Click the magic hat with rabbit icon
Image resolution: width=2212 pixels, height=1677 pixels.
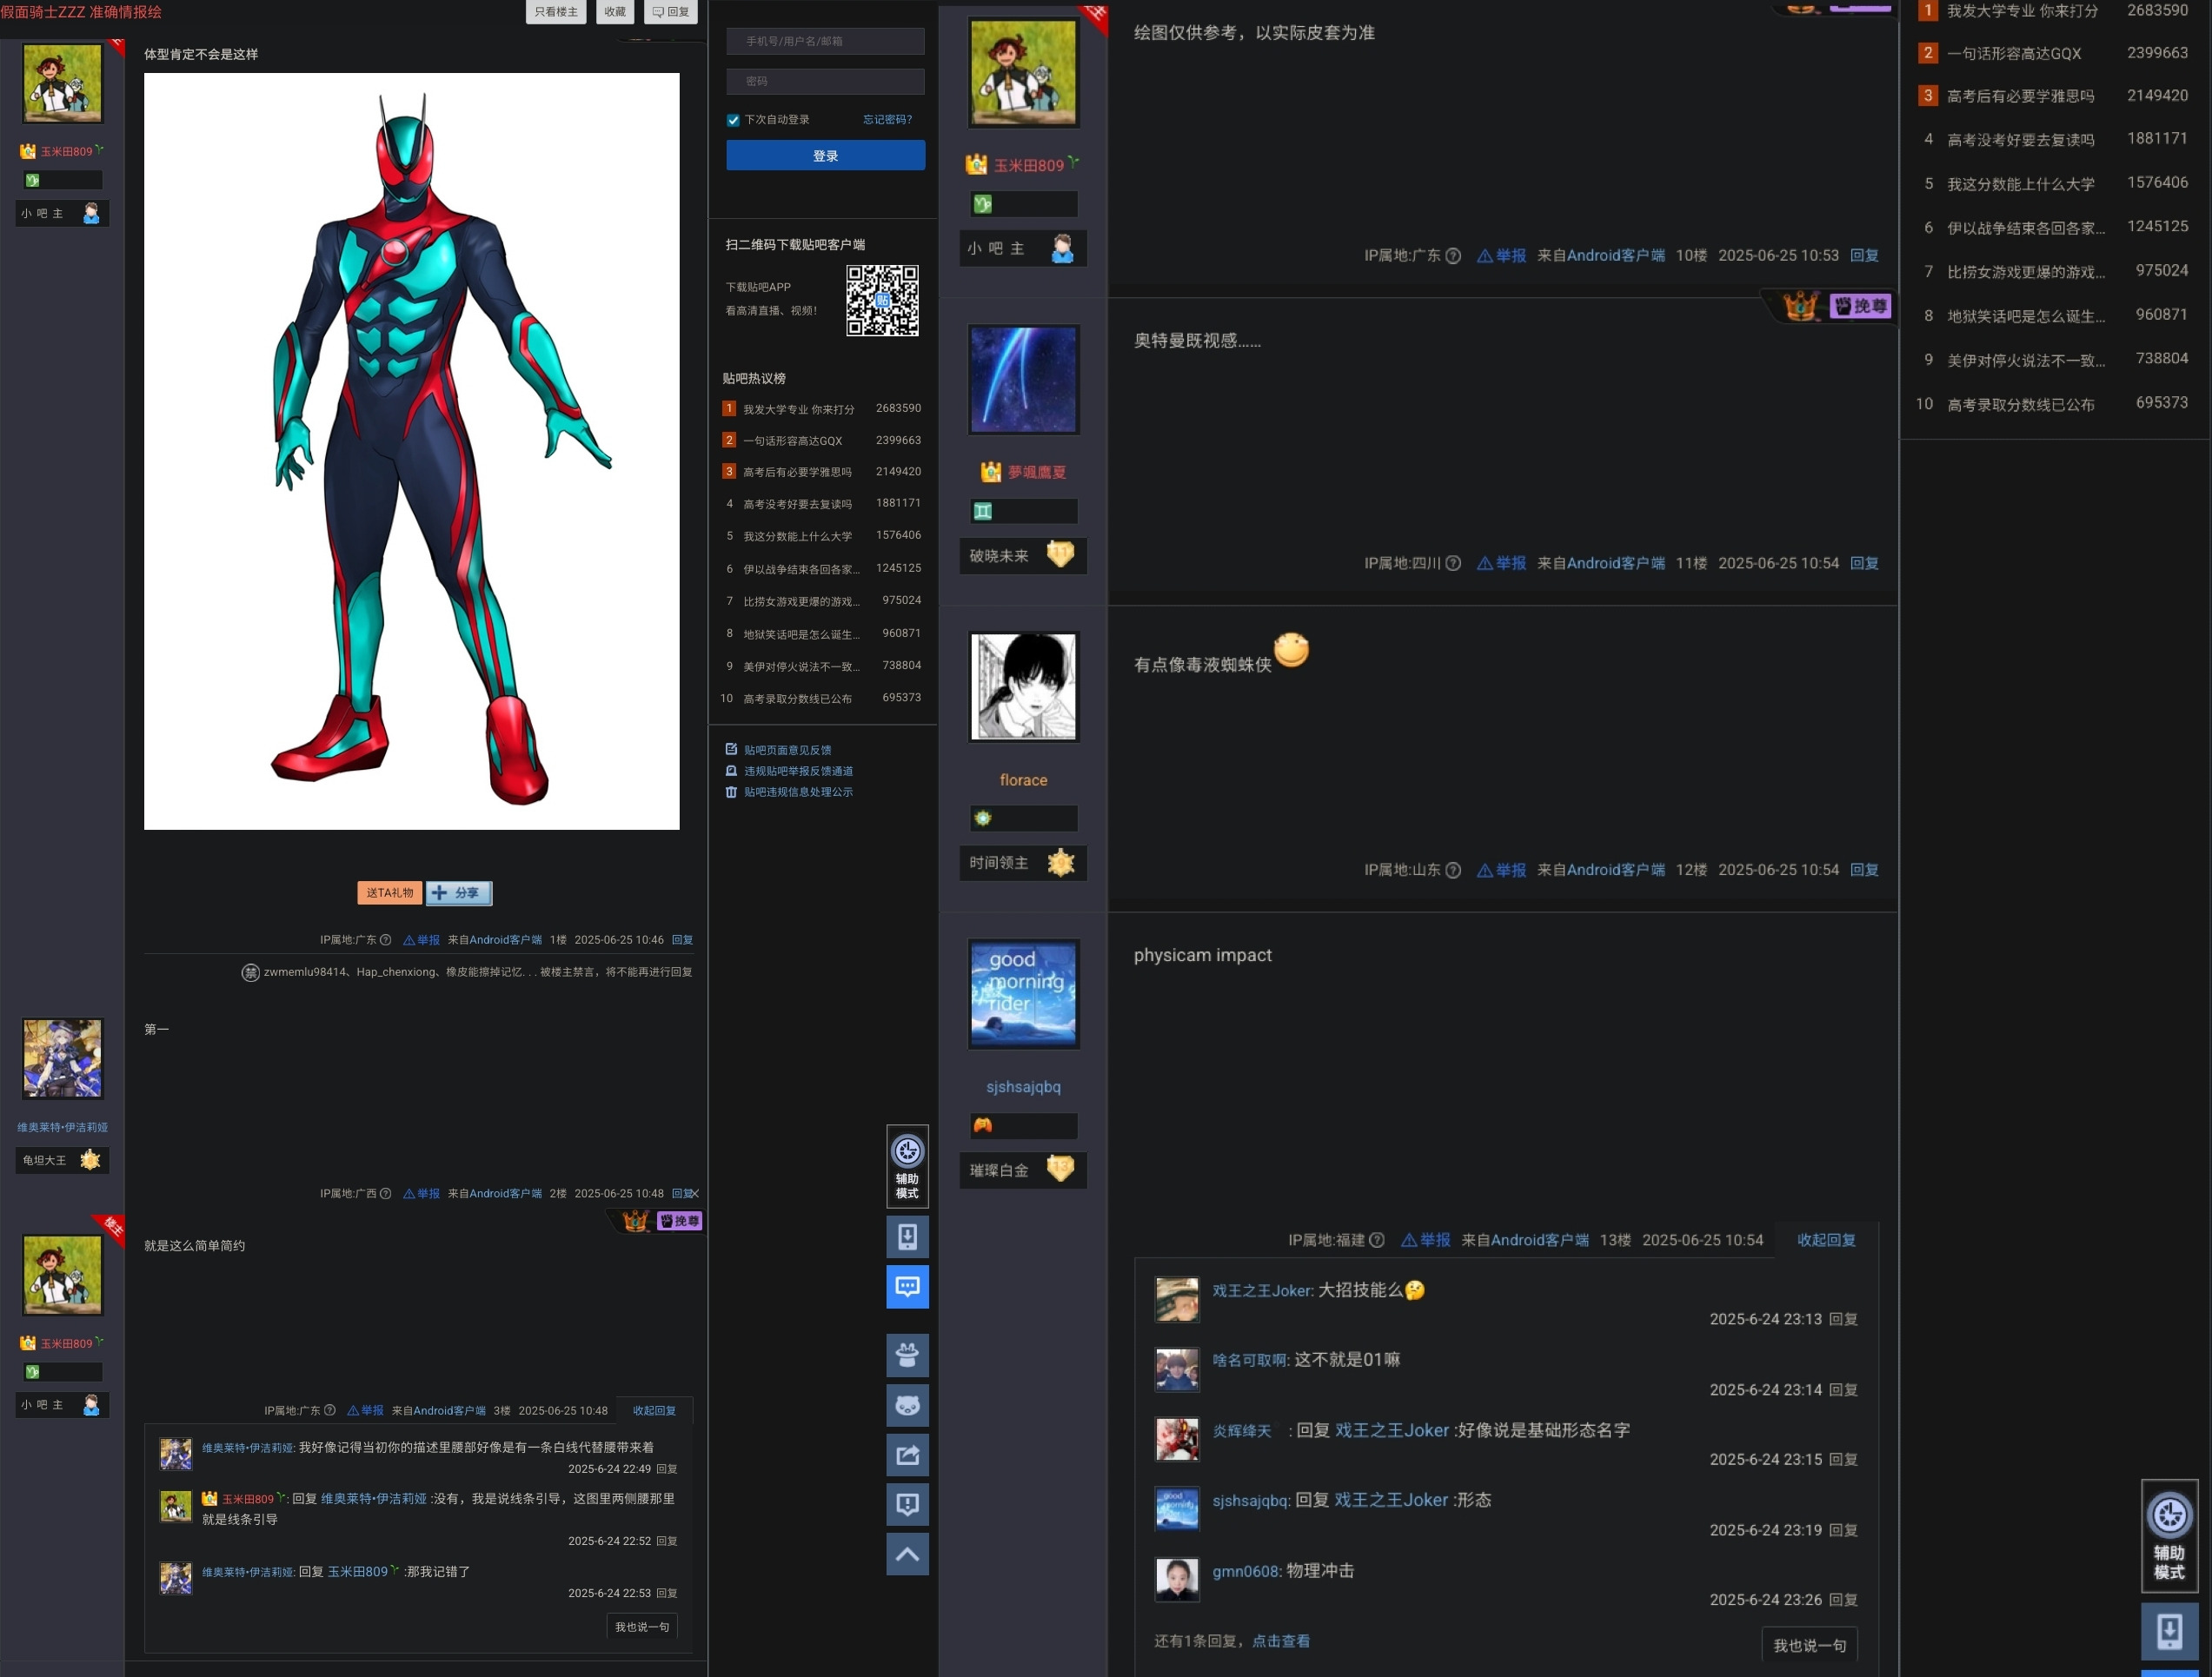(x=907, y=1355)
